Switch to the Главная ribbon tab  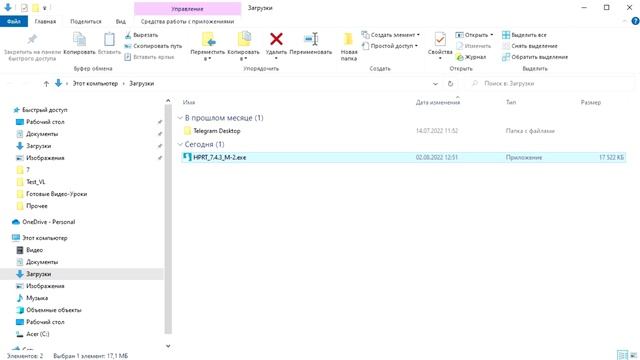[45, 21]
